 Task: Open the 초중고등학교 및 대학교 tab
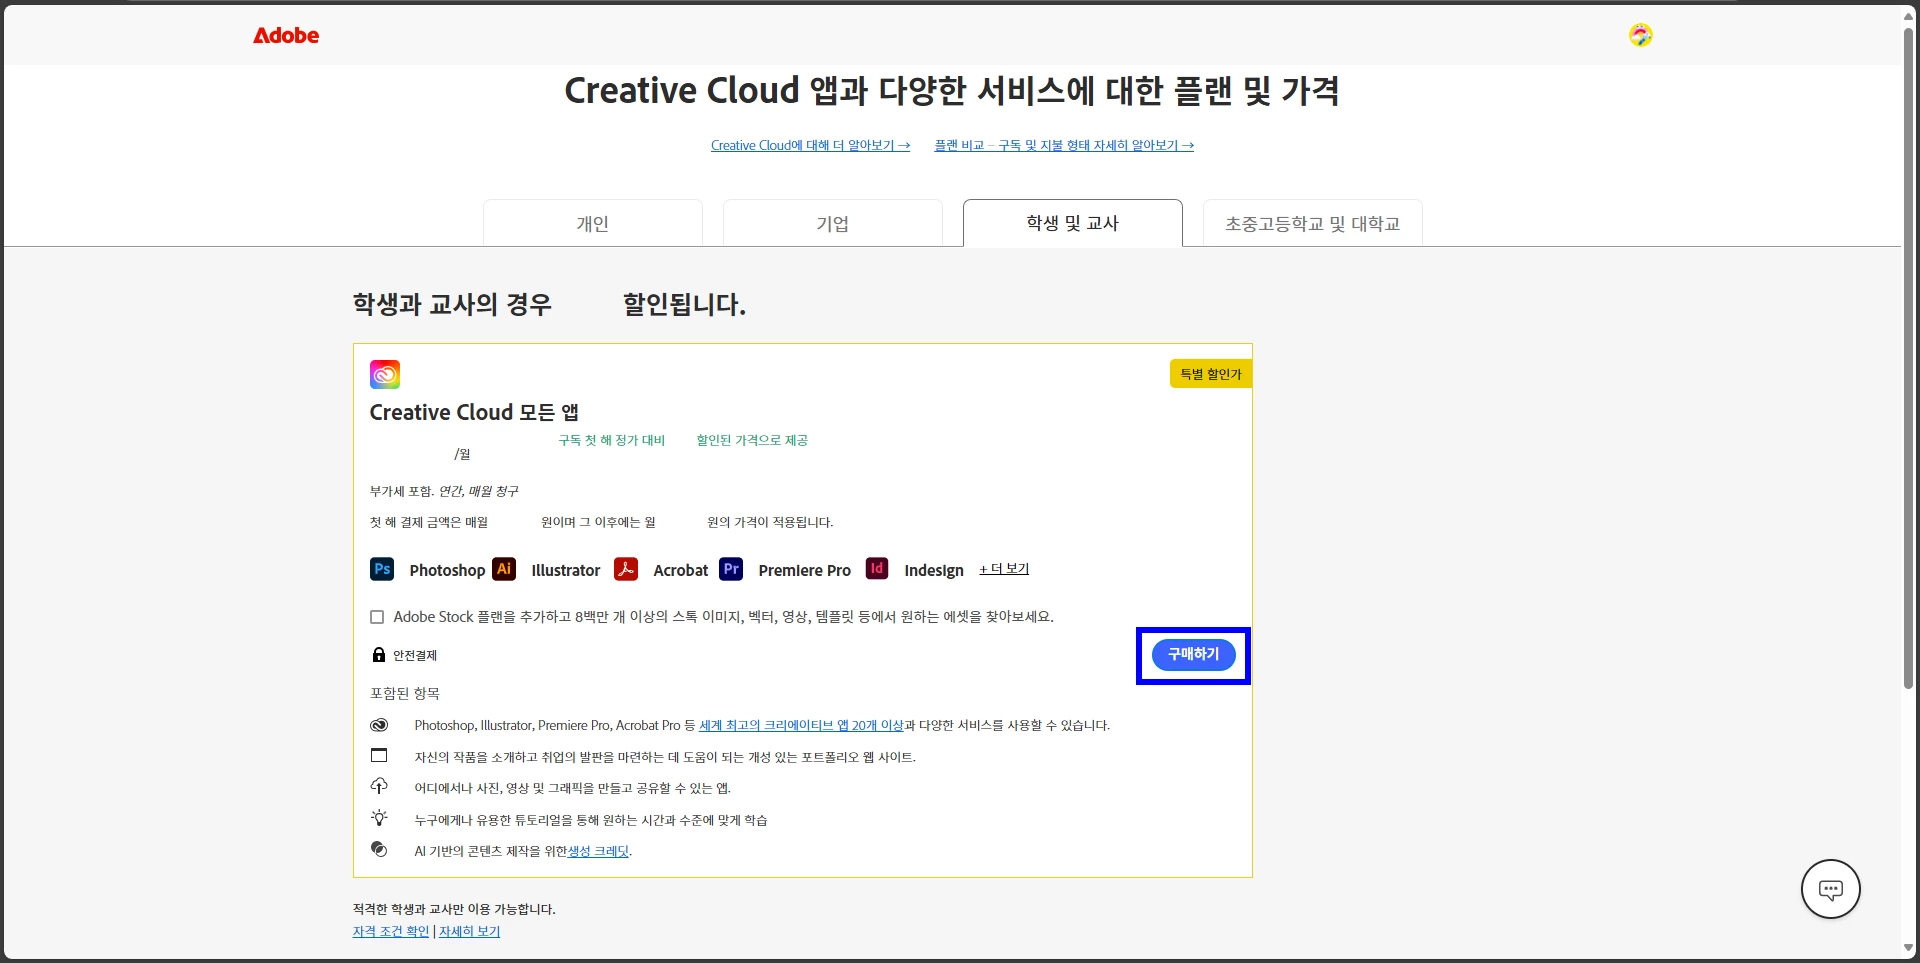tap(1313, 223)
